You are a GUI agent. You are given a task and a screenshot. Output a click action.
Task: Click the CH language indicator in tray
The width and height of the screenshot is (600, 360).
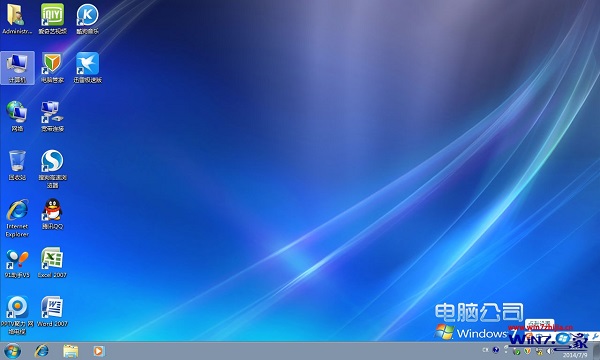coord(485,350)
